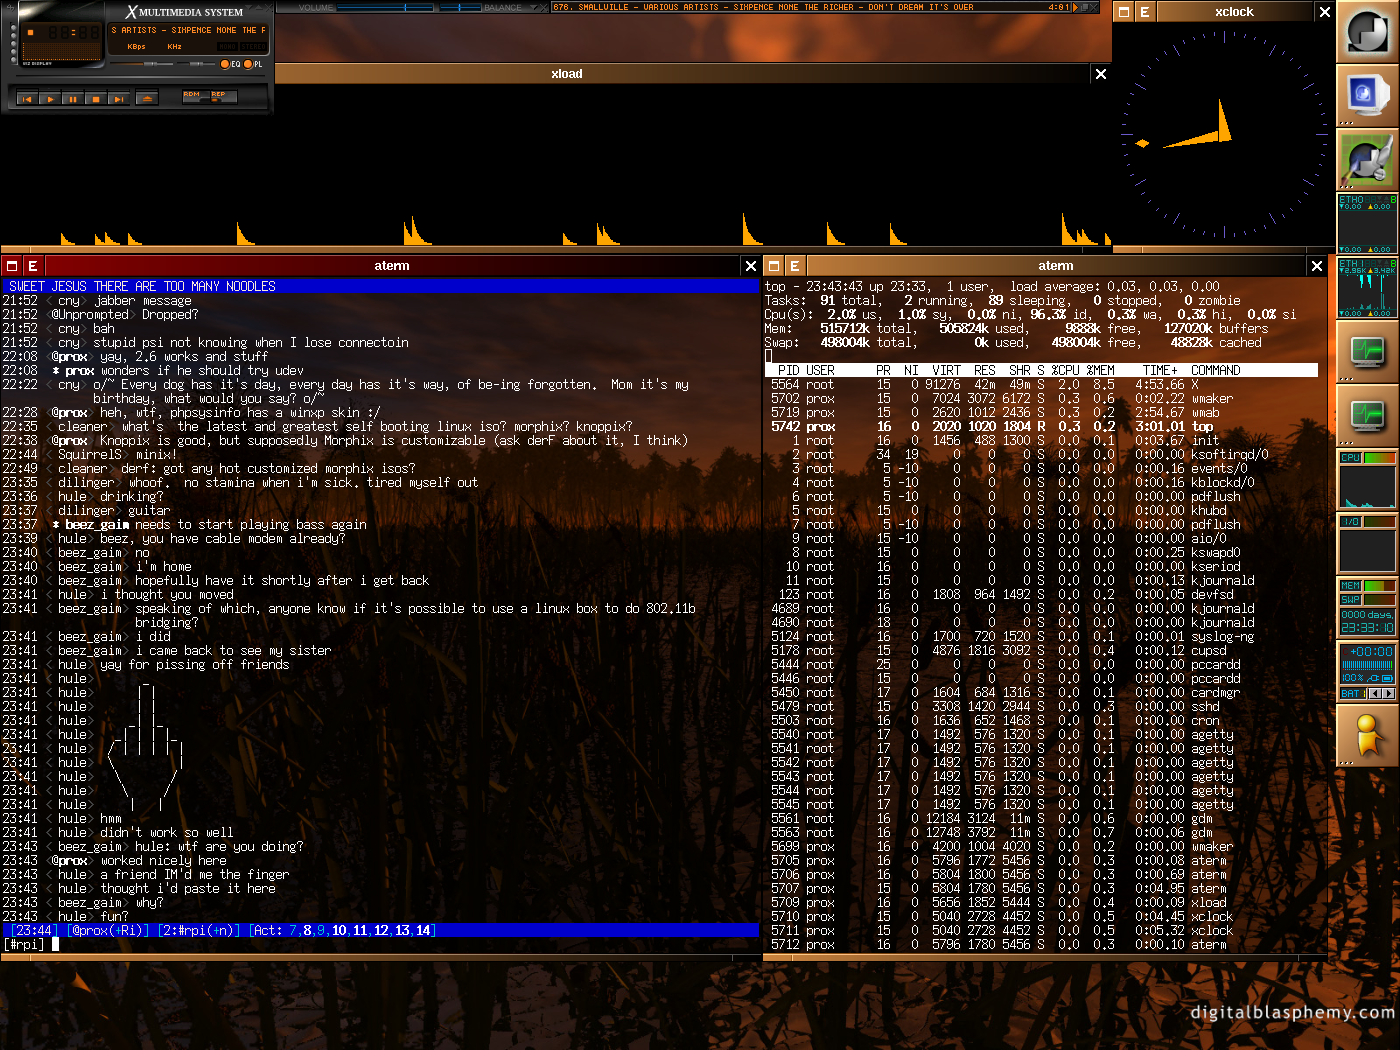Click the 'didn't work so well' chat line
This screenshot has width=1400, height=1050.
(166, 832)
